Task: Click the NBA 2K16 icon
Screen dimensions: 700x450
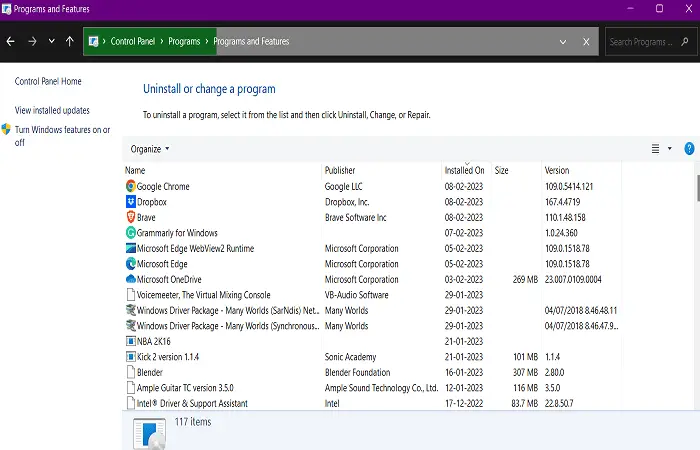Action: click(x=130, y=341)
